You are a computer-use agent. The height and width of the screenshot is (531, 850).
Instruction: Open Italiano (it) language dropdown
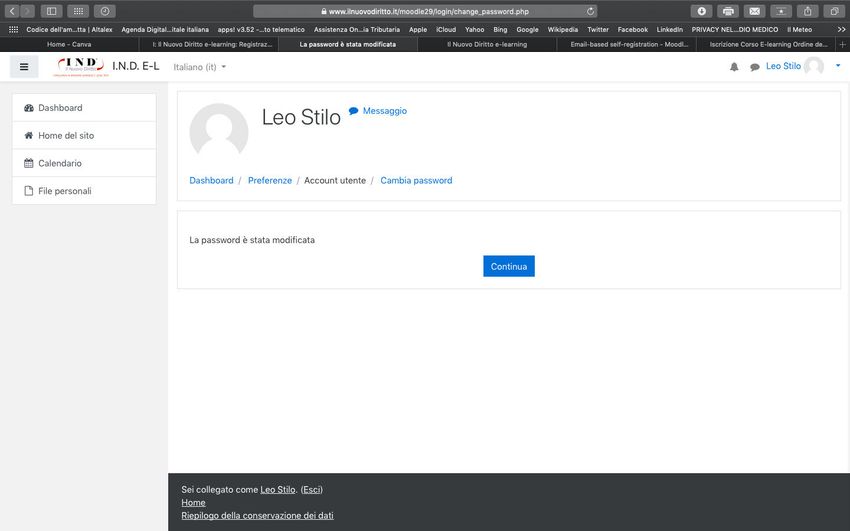(x=199, y=67)
